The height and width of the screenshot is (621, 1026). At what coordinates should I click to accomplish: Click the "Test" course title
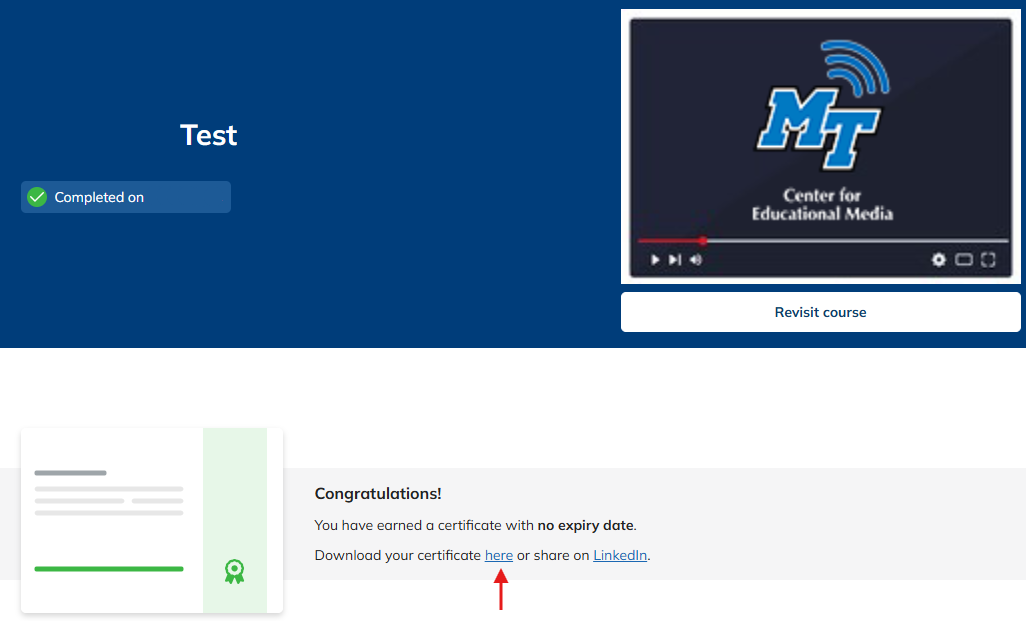point(208,135)
